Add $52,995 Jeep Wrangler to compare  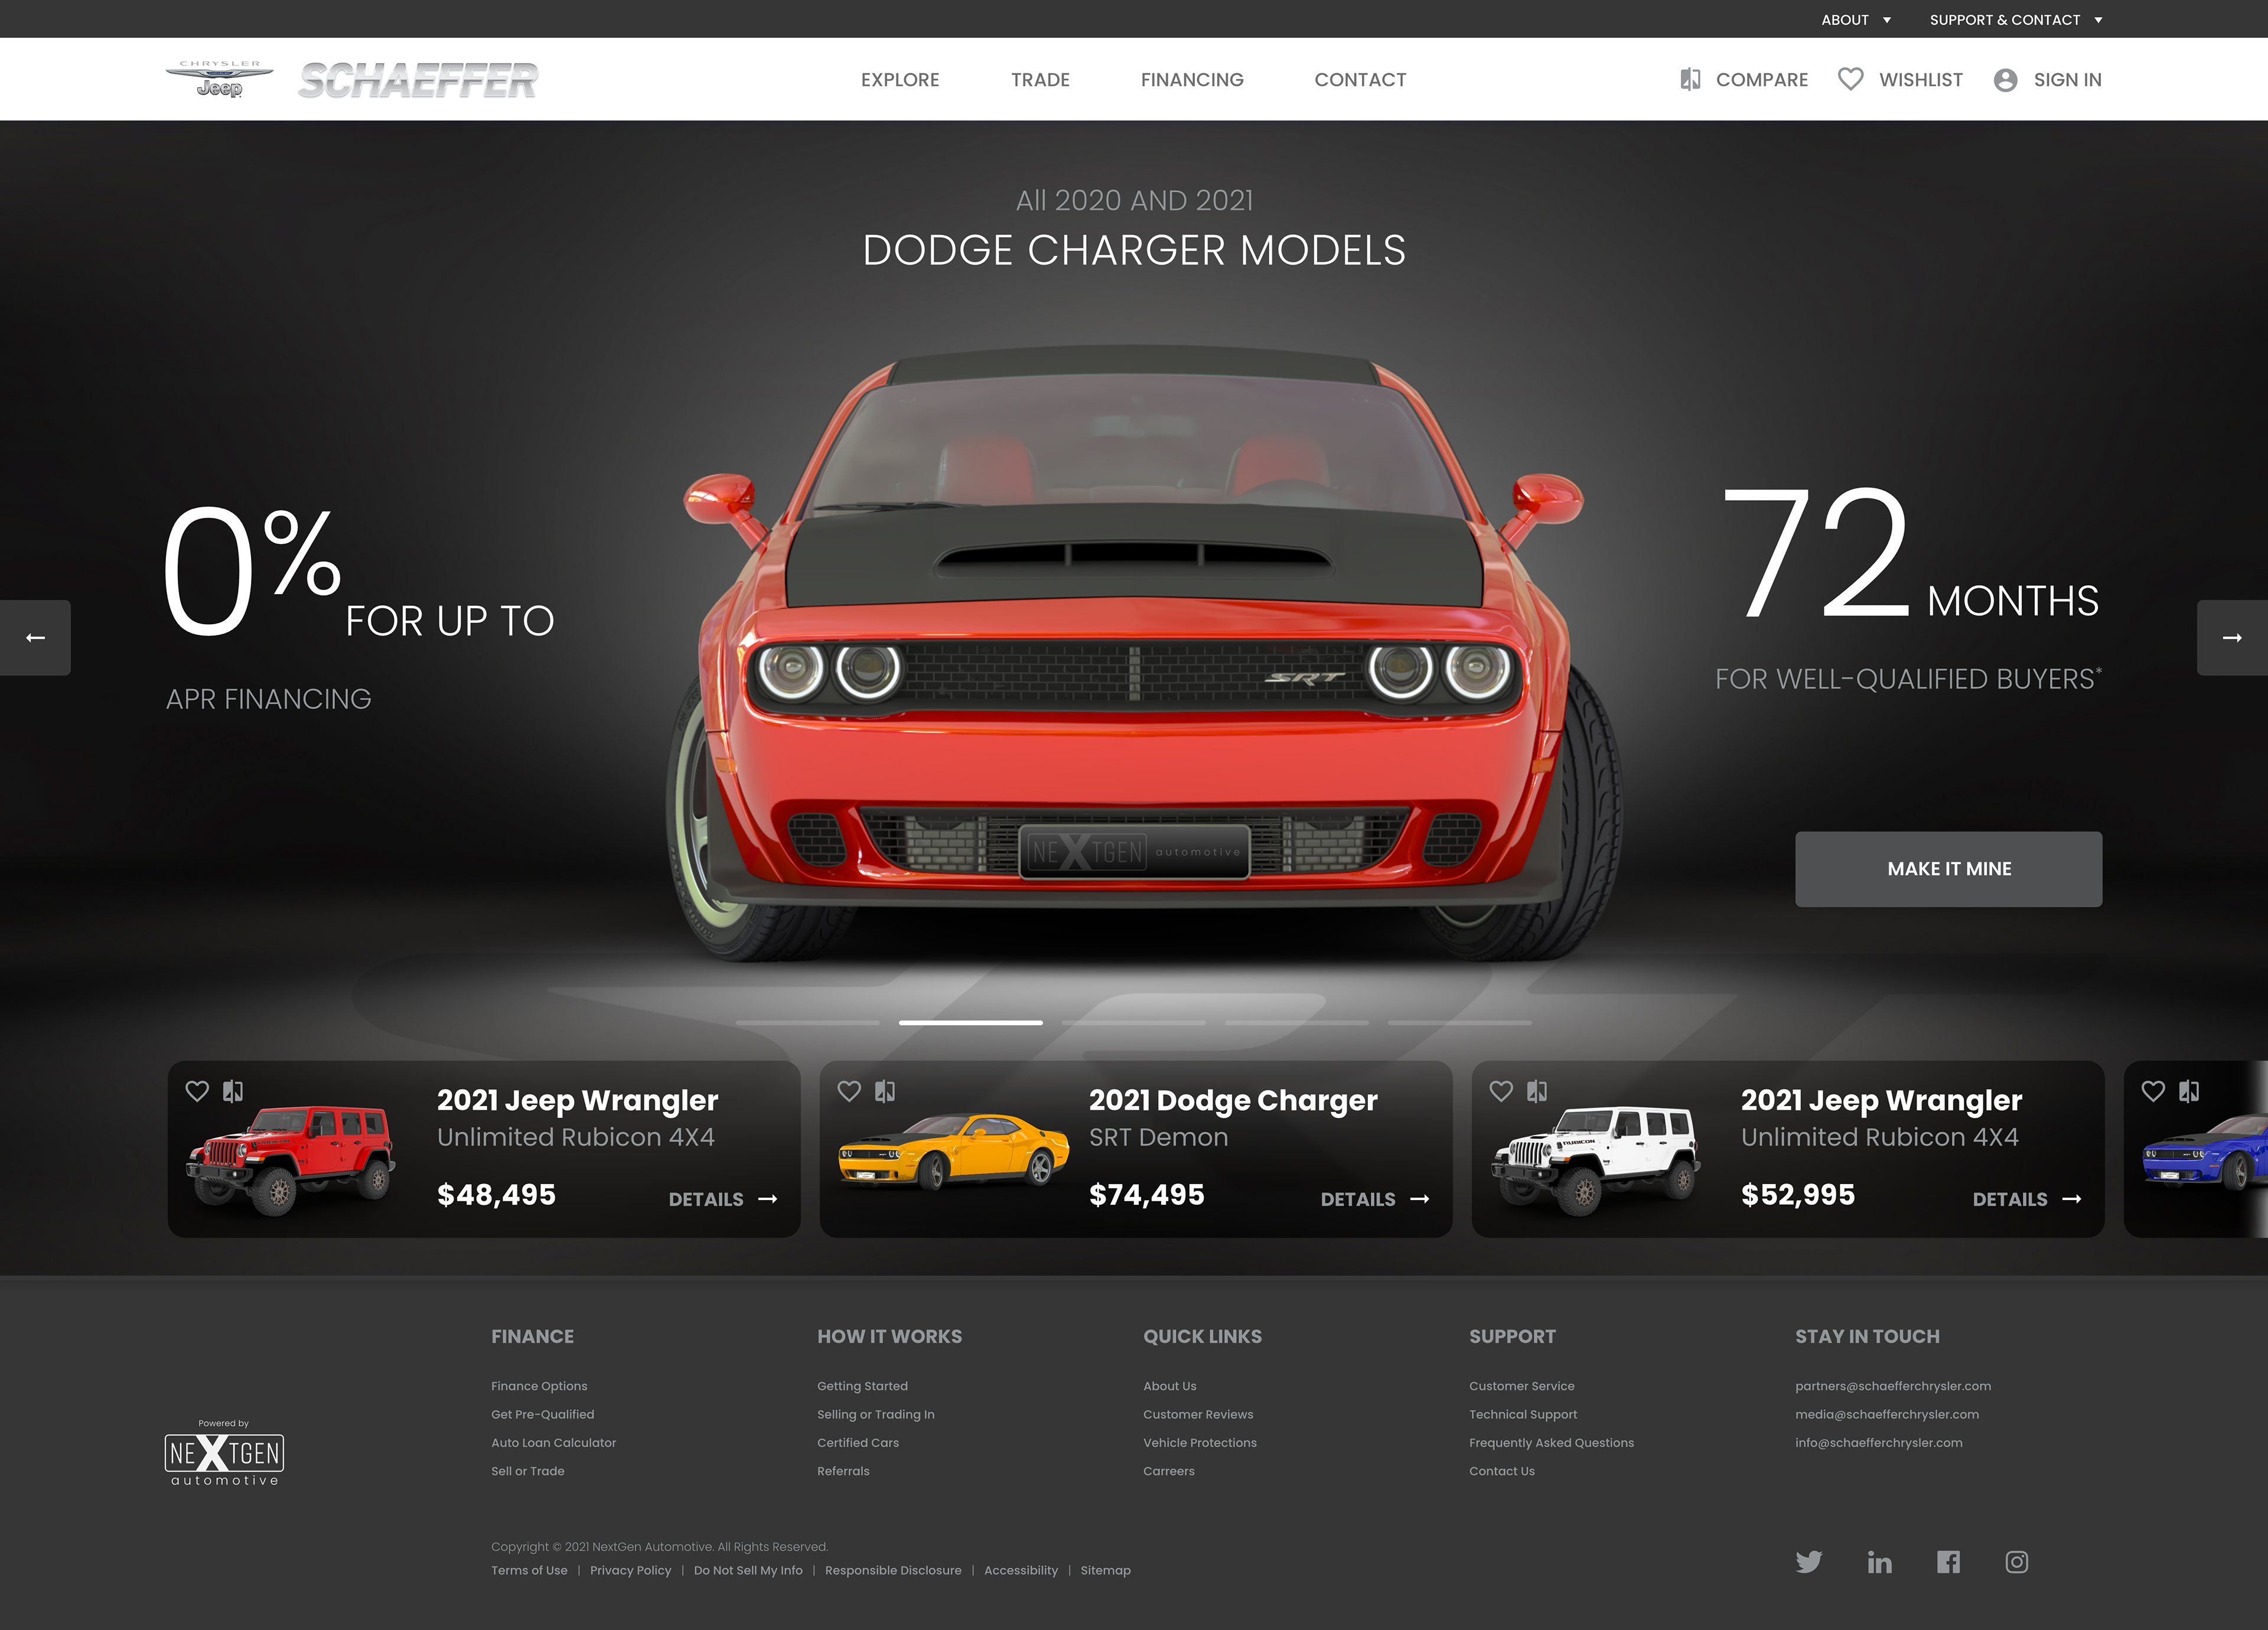pos(1537,1091)
